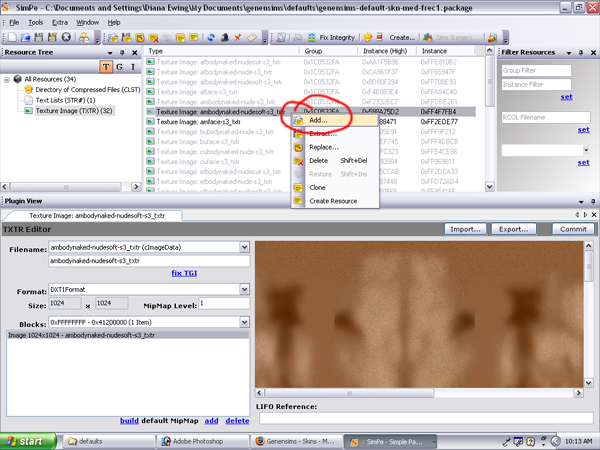The height and width of the screenshot is (450, 600).
Task: Switch to Adobe Photoshop in the taskbar
Action: (x=203, y=442)
